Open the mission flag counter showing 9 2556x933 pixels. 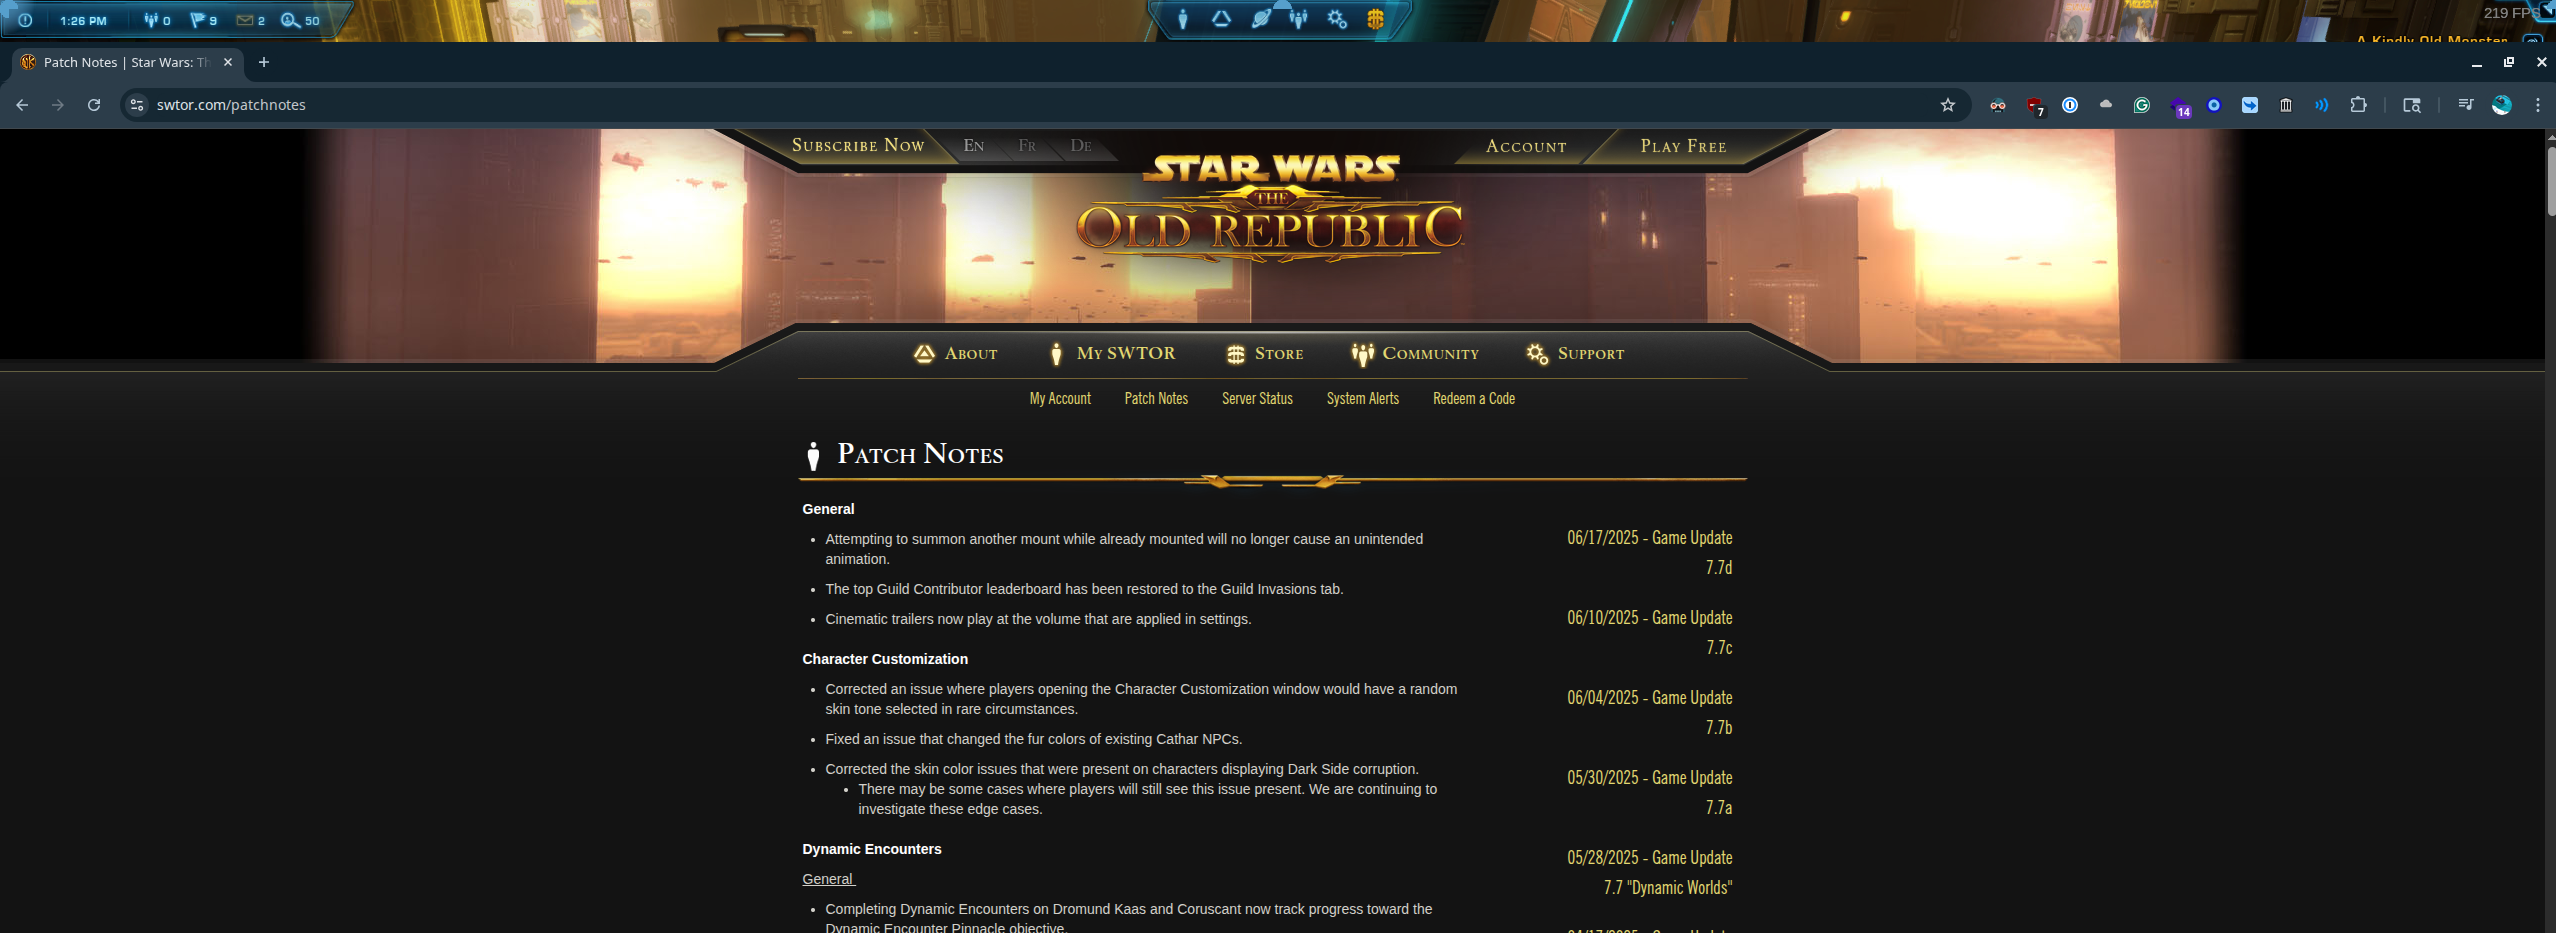(x=204, y=20)
